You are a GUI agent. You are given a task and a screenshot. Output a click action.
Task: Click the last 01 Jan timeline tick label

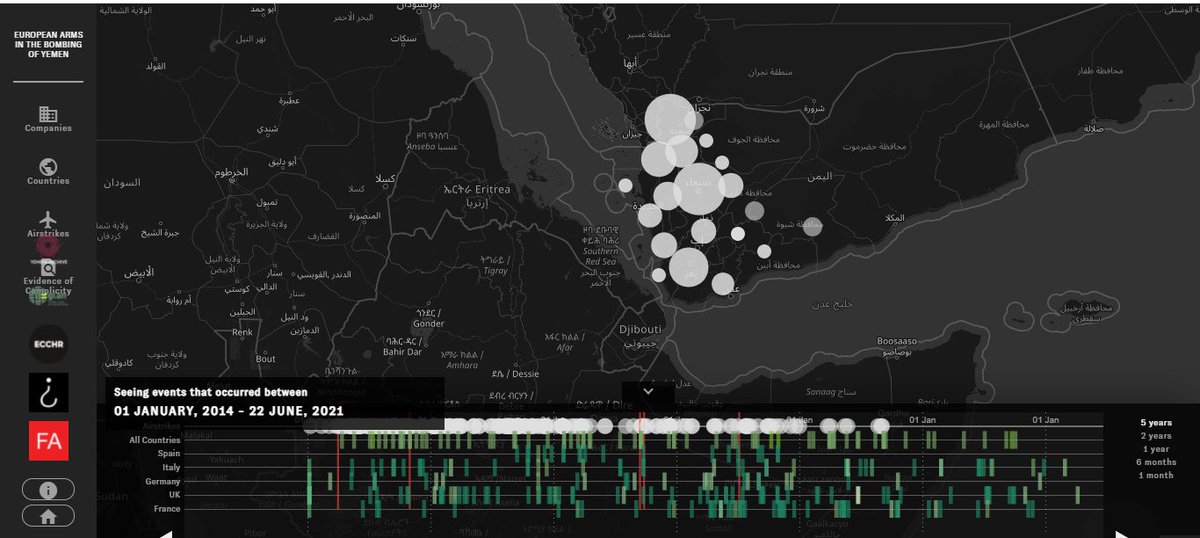(x=1045, y=419)
